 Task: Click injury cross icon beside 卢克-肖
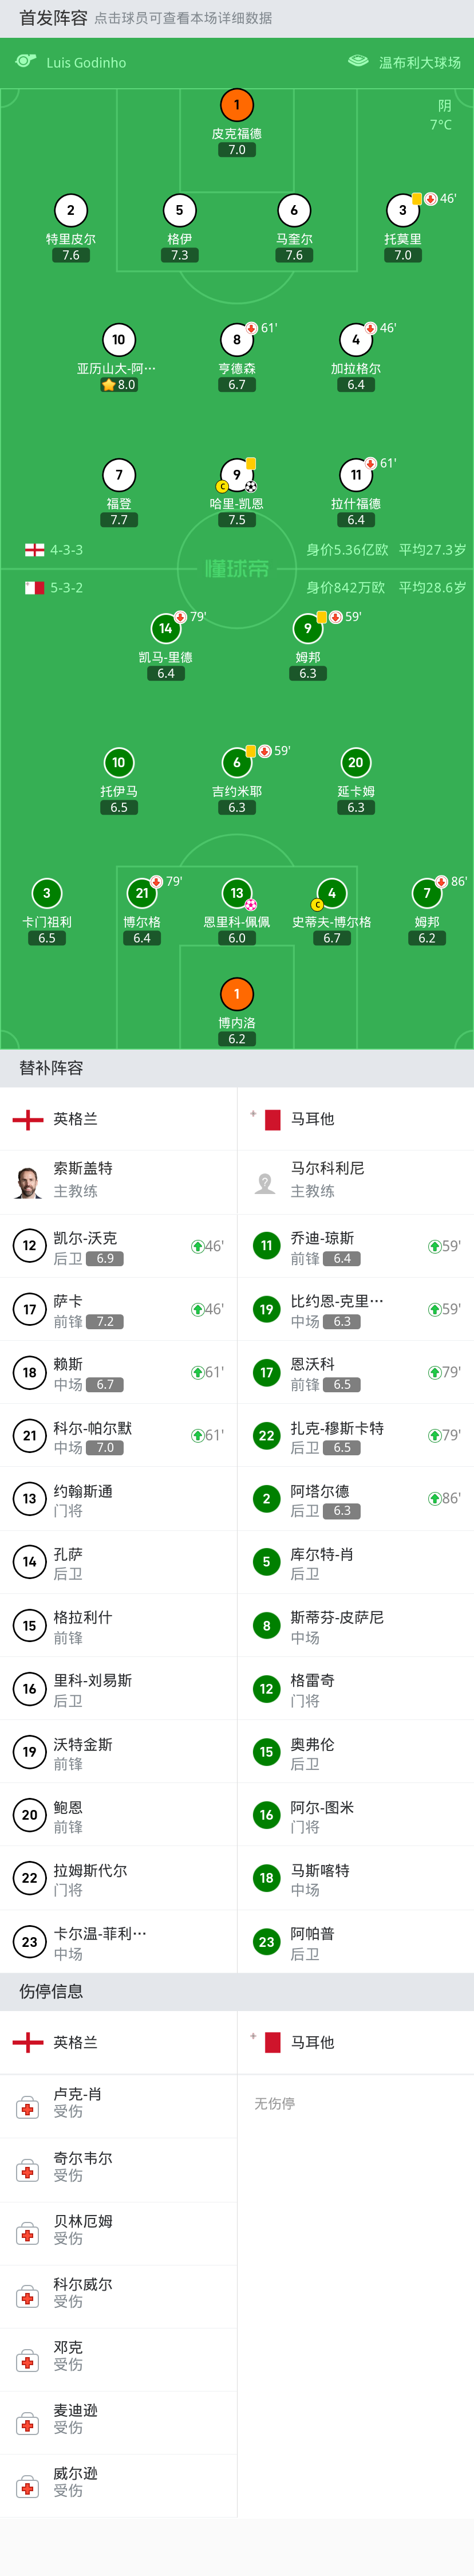pos(28,2109)
